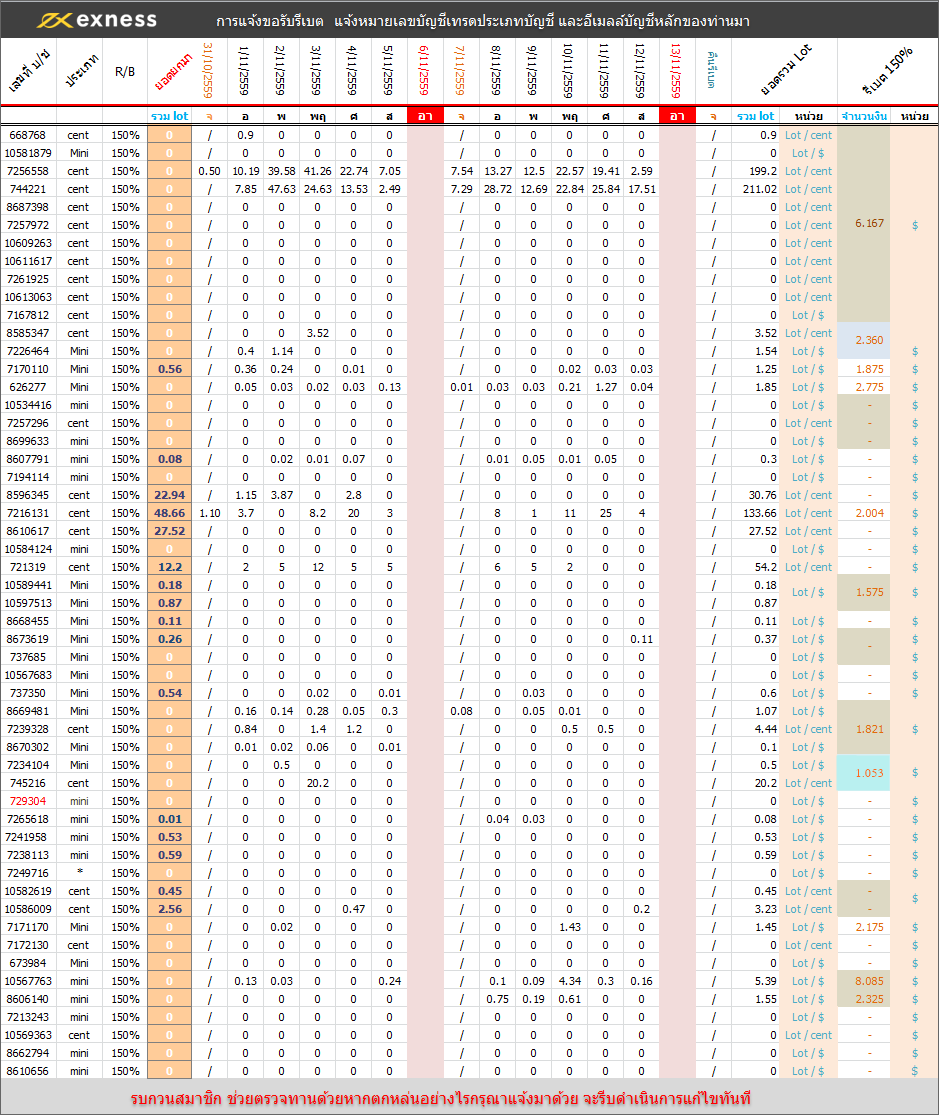
Task: Click account number 668768
Action: click(28, 135)
